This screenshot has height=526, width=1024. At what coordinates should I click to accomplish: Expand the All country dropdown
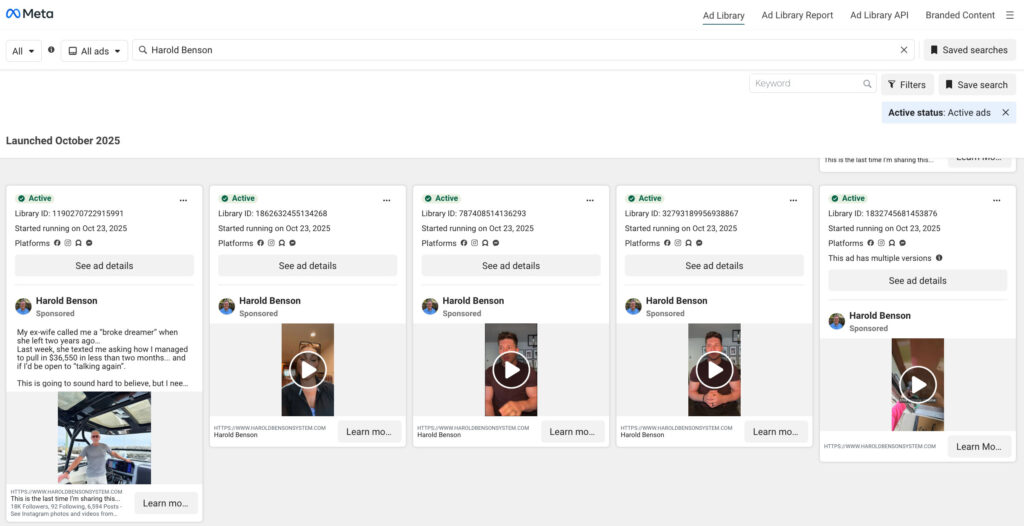(24, 51)
